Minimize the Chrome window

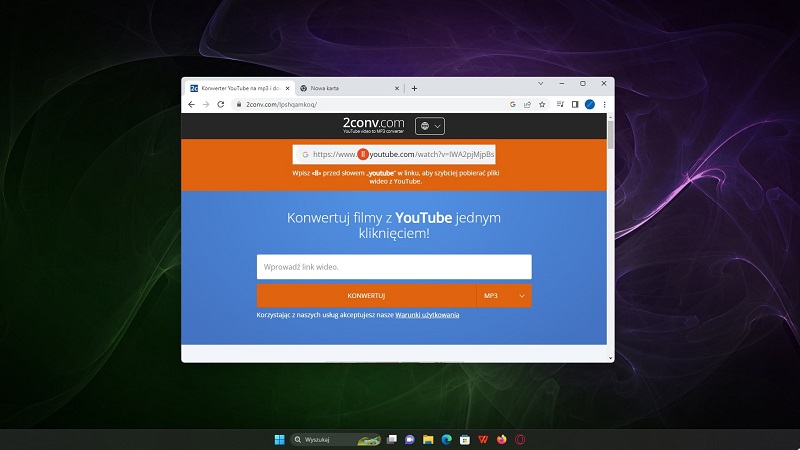(562, 83)
